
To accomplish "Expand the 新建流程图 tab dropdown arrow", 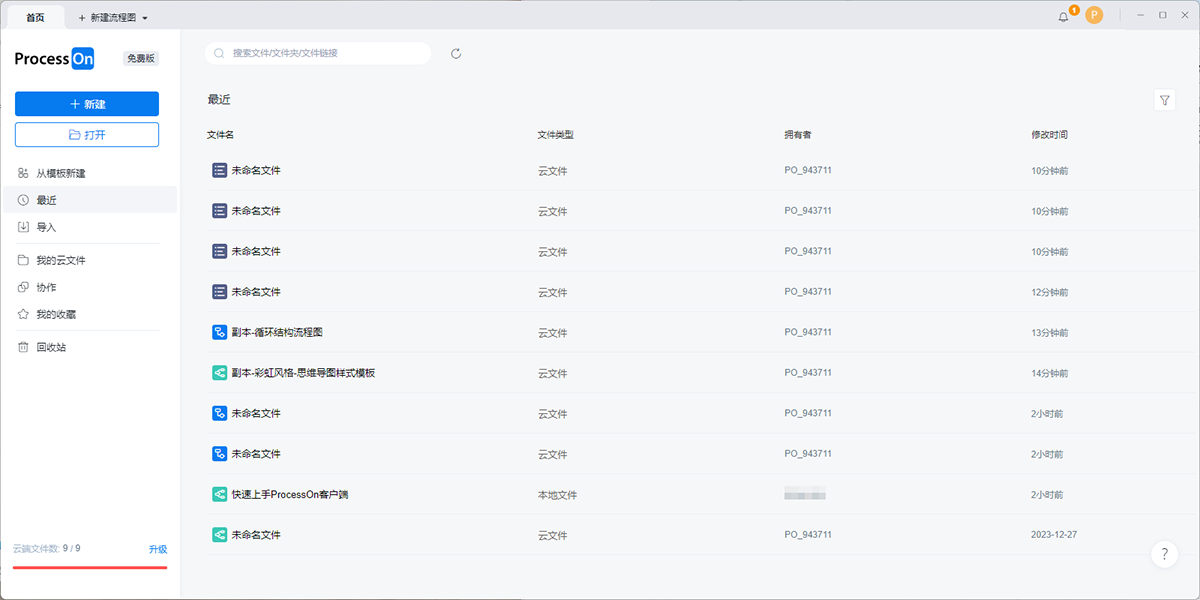I will pyautogui.click(x=146, y=19).
